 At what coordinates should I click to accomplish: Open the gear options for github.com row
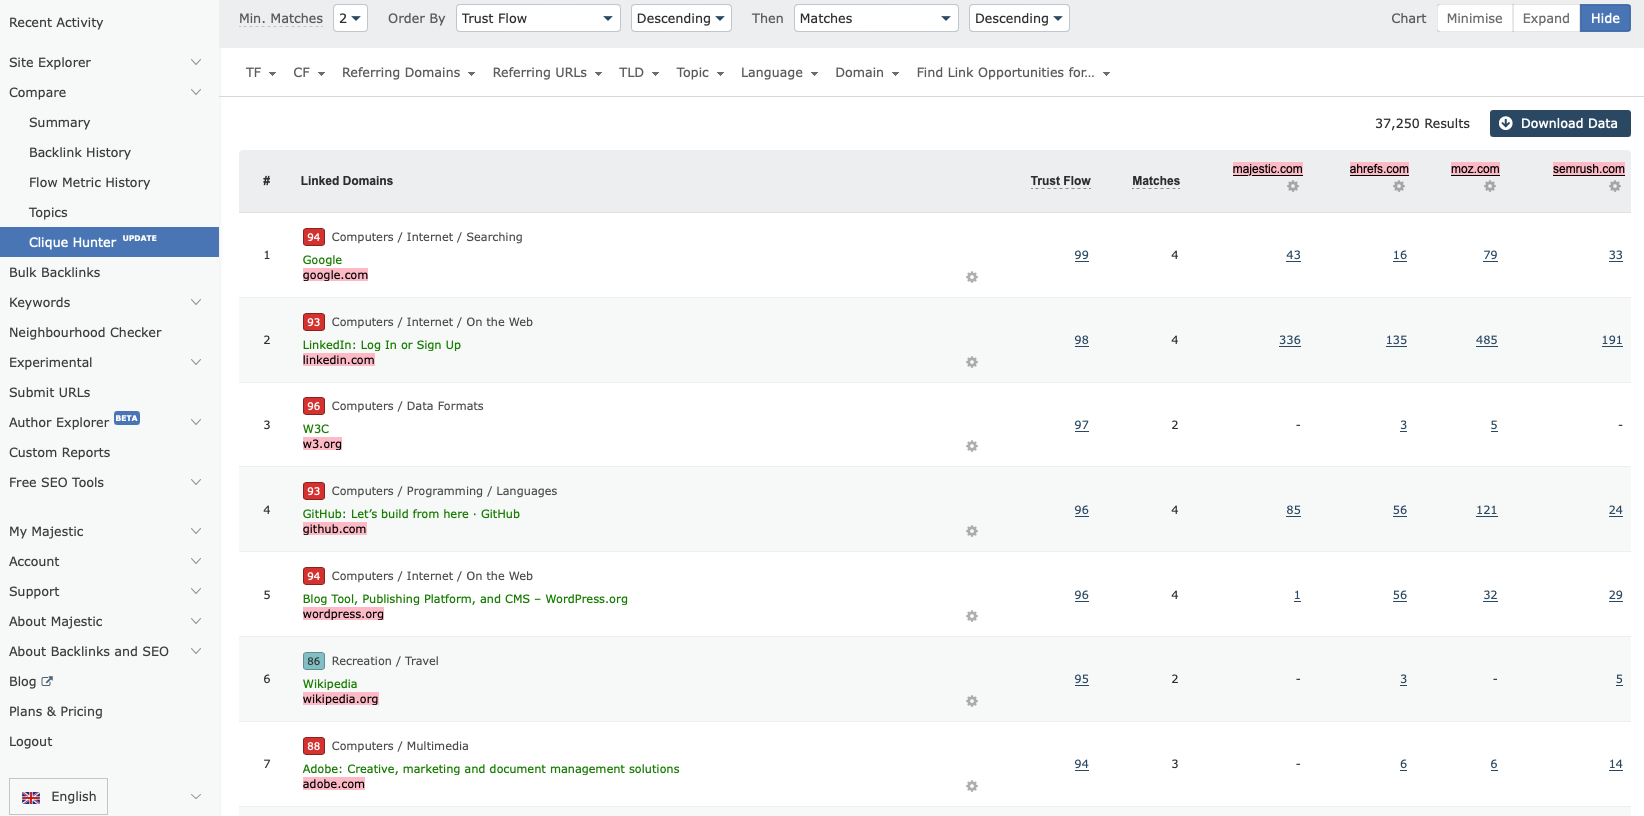click(x=972, y=531)
